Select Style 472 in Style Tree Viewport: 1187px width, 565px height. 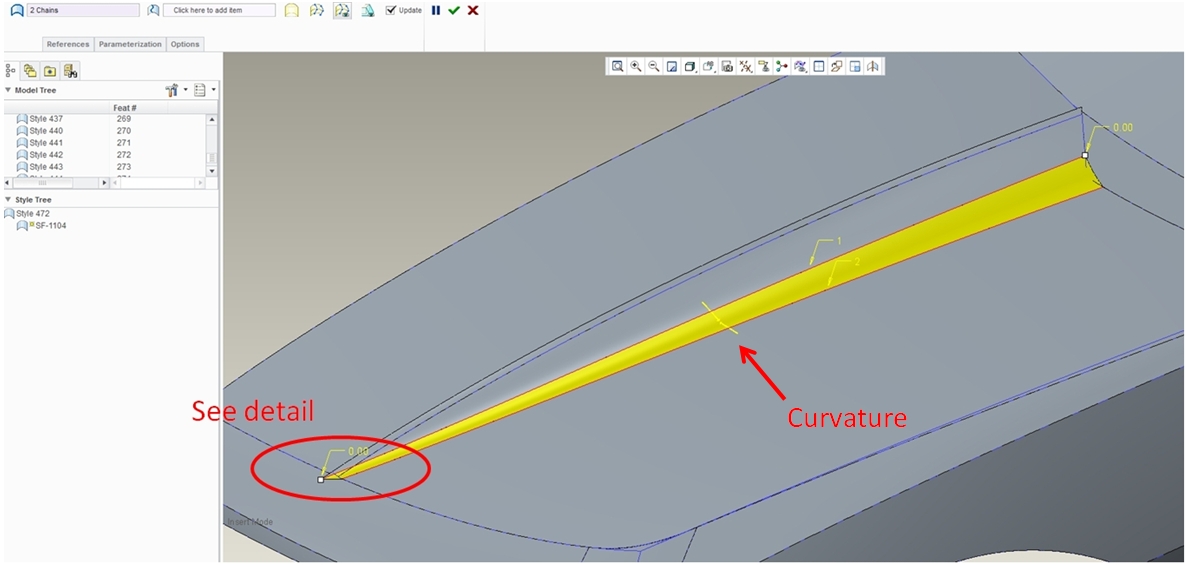tap(28, 214)
